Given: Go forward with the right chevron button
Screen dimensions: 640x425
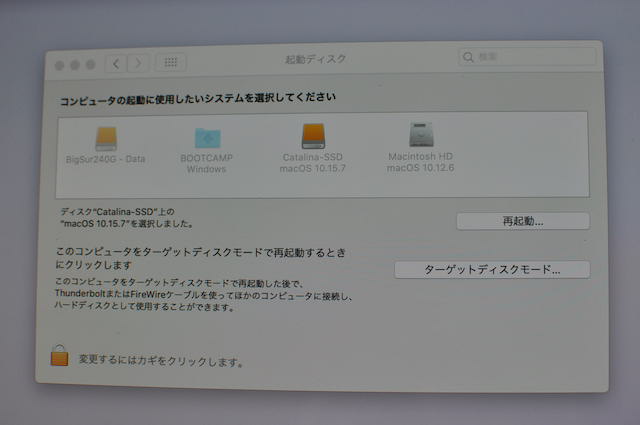Looking at the screenshot, I should pyautogui.click(x=138, y=63).
